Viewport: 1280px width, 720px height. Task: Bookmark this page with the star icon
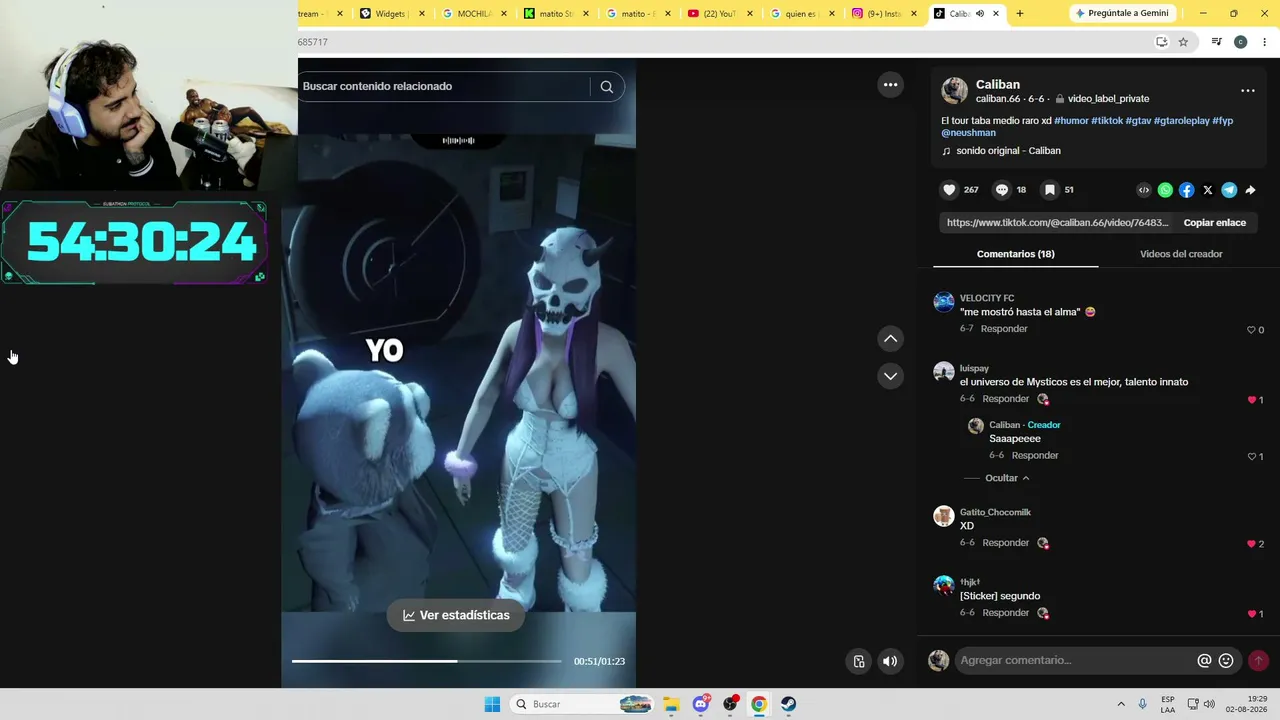point(1183,42)
